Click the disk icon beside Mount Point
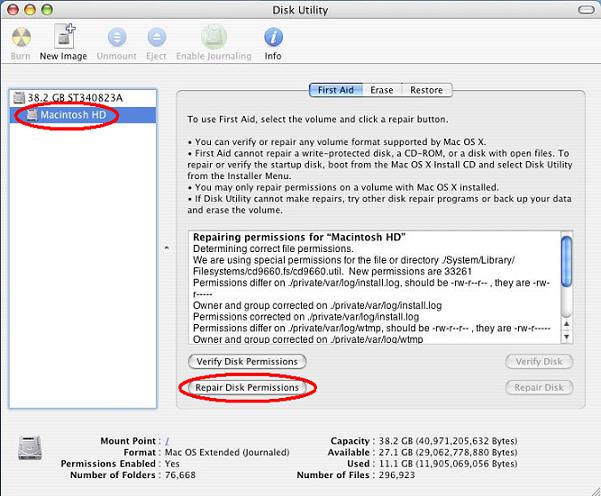The height and width of the screenshot is (496, 601). pyautogui.click(x=30, y=447)
